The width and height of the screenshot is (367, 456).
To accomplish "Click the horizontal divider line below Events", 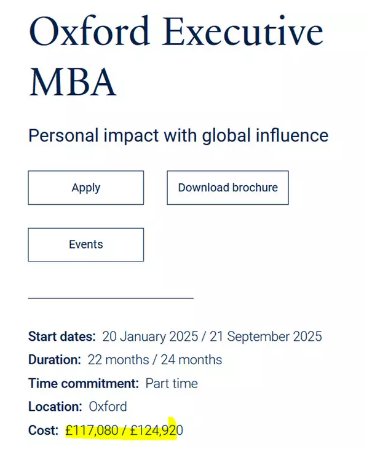I will pos(111,298).
